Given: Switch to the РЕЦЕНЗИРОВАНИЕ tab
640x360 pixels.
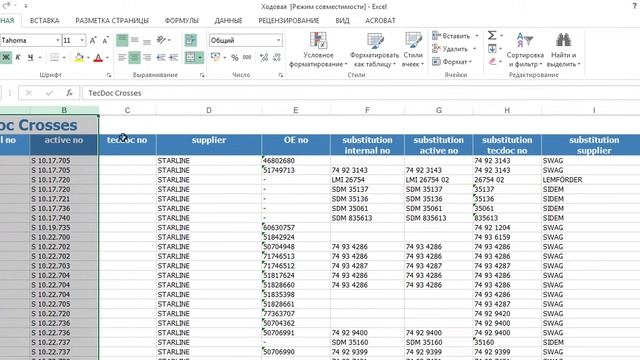Looking at the screenshot, I should (x=289, y=20).
